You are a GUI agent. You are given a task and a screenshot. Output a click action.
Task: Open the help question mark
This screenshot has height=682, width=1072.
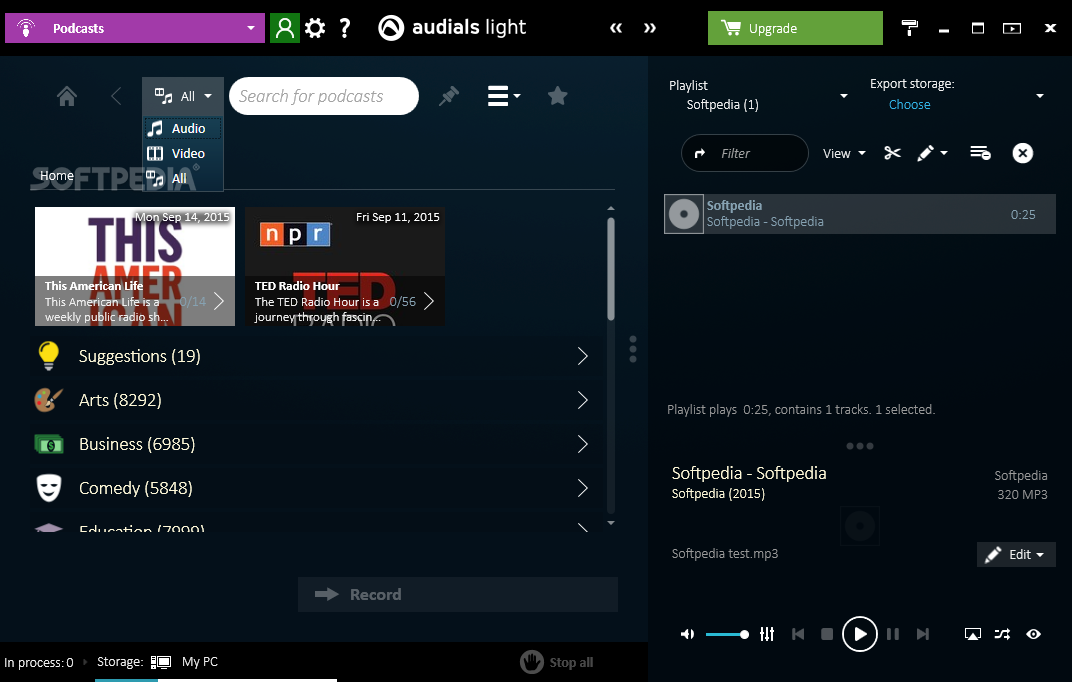(345, 28)
